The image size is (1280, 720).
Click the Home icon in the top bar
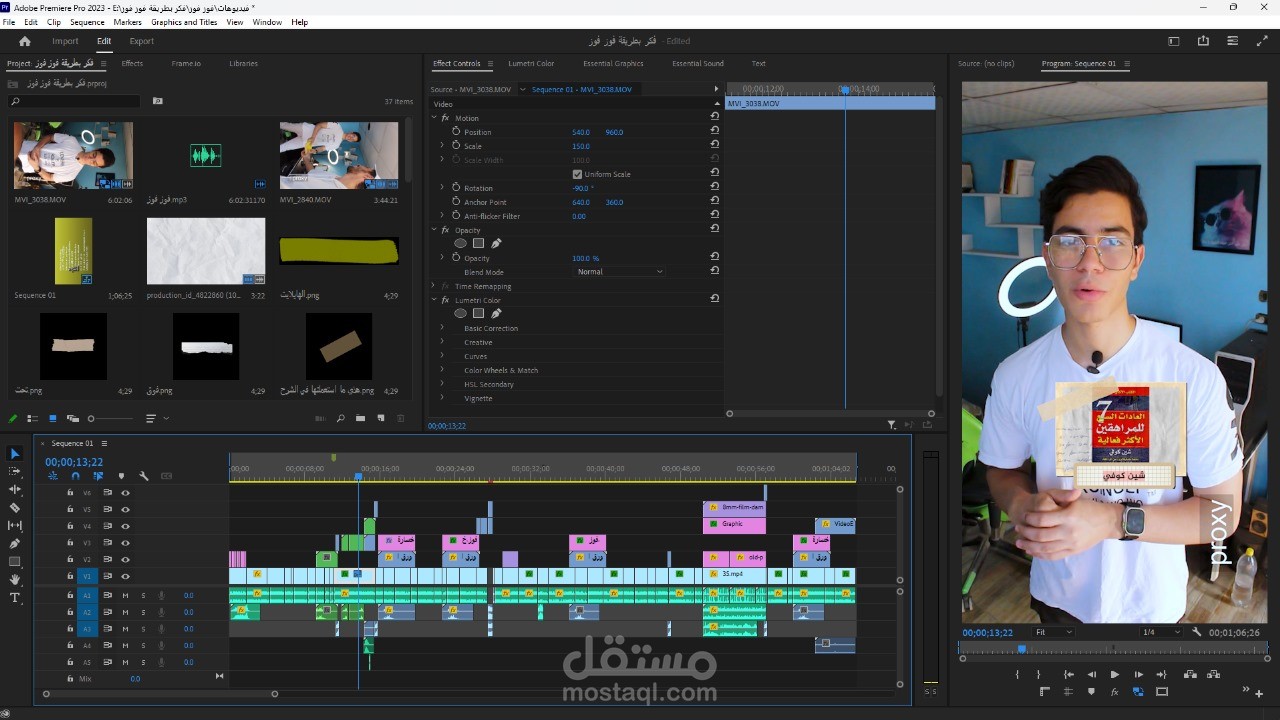pos(25,41)
